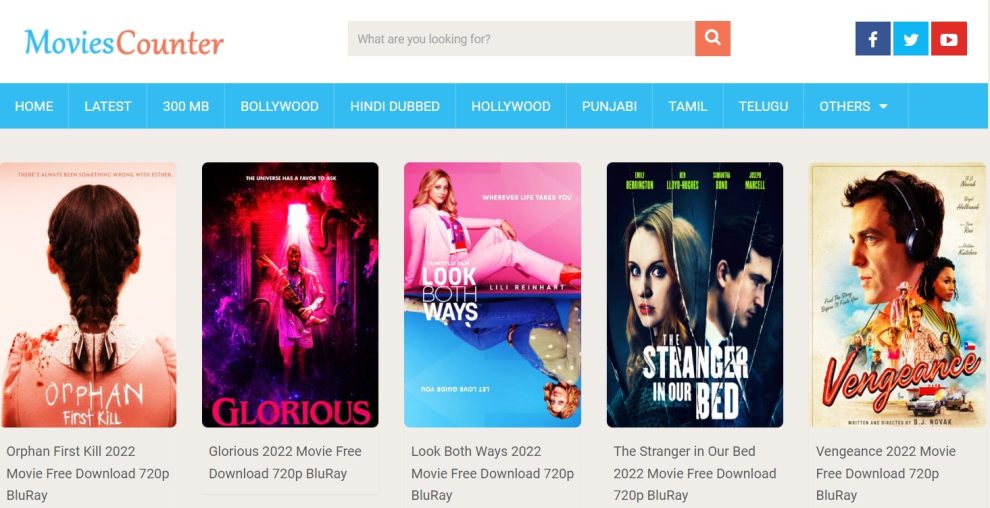Focus the 'What are you looking for?' search box
Viewport: 990px width, 508px height.
coord(522,38)
